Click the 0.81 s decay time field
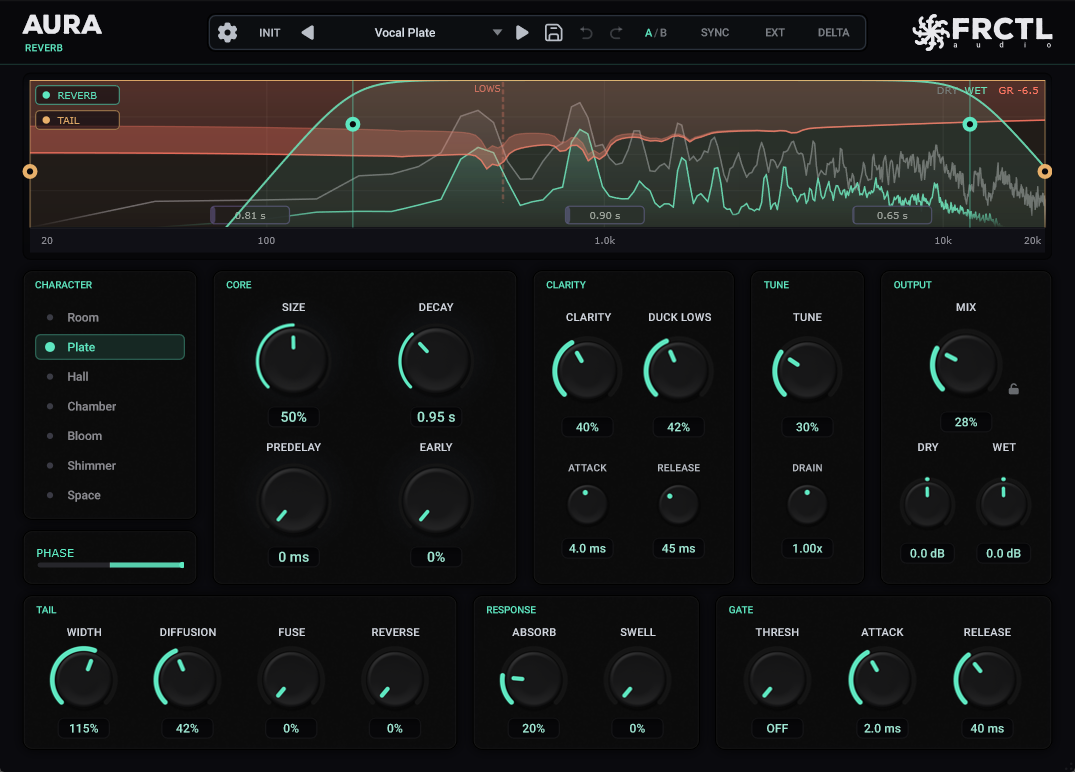 click(x=250, y=215)
